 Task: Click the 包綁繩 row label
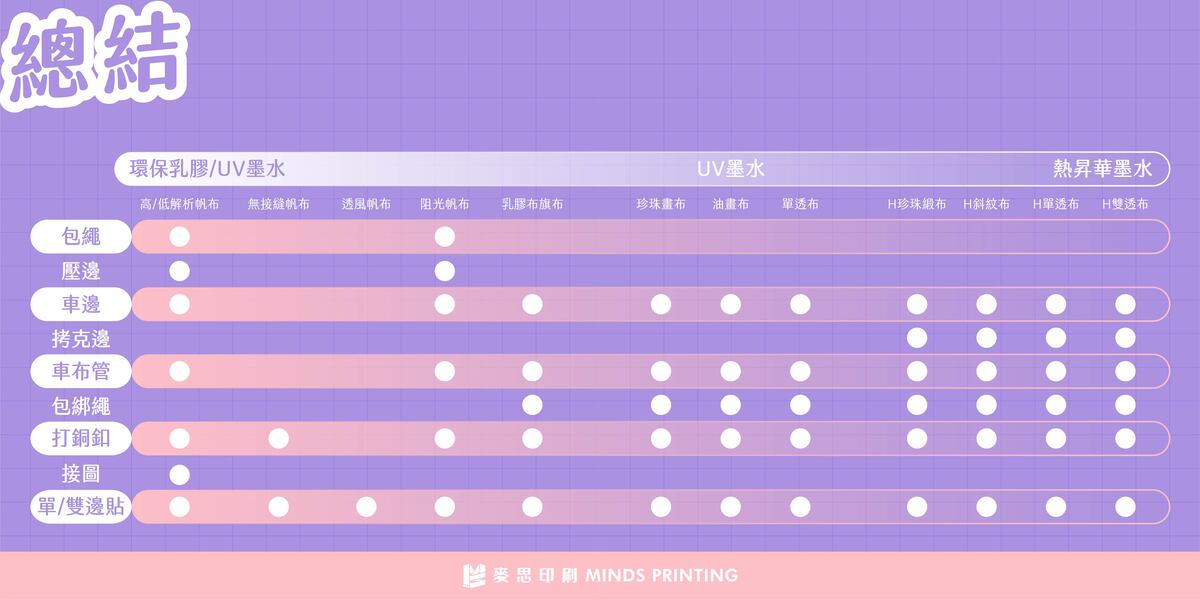pyautogui.click(x=80, y=406)
